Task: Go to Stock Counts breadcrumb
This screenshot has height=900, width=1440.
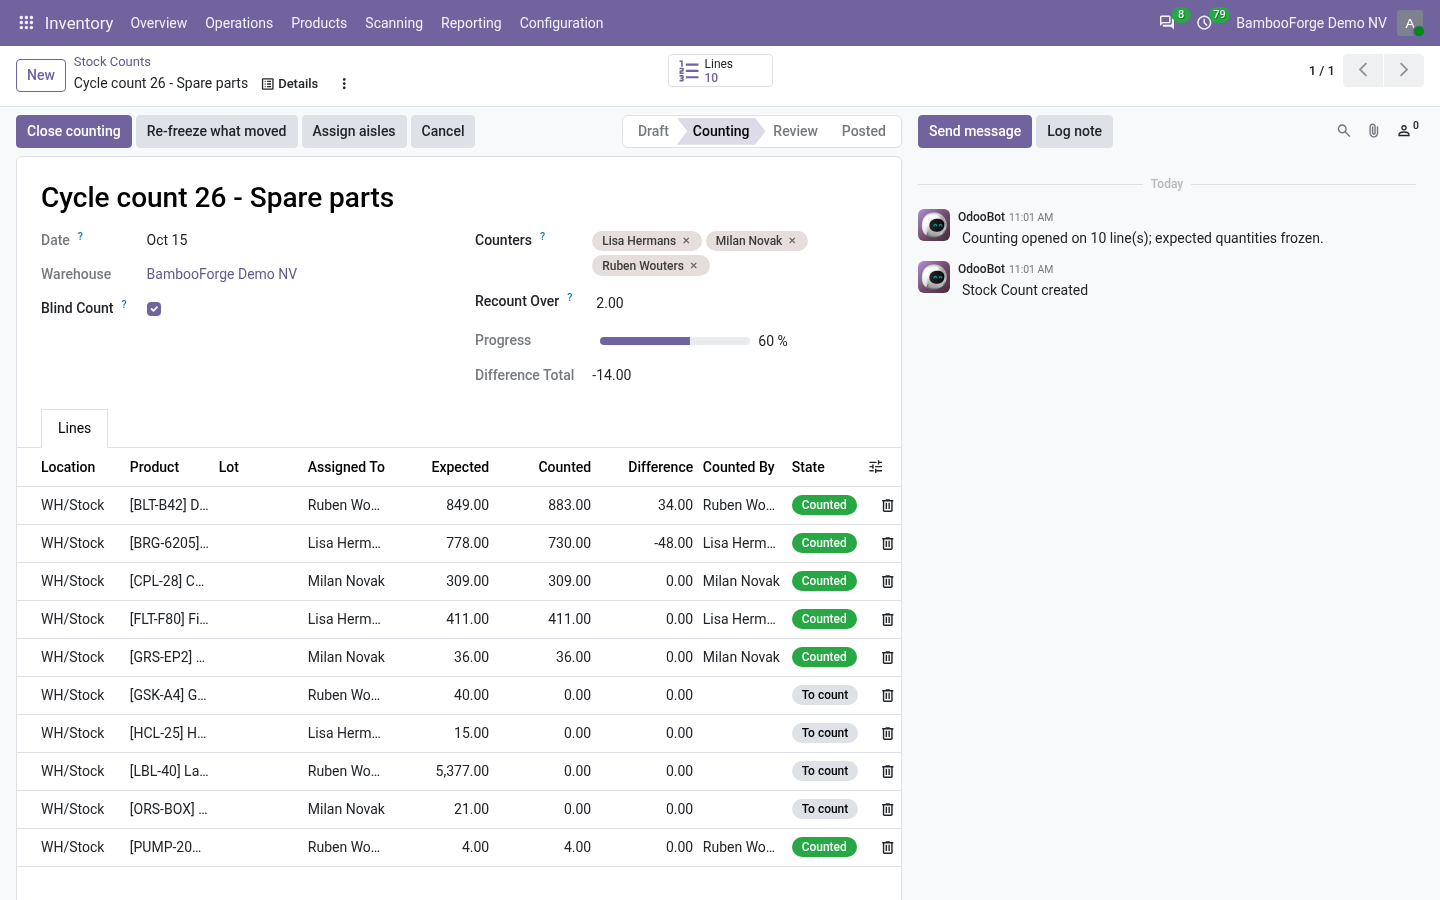Action: 112,62
